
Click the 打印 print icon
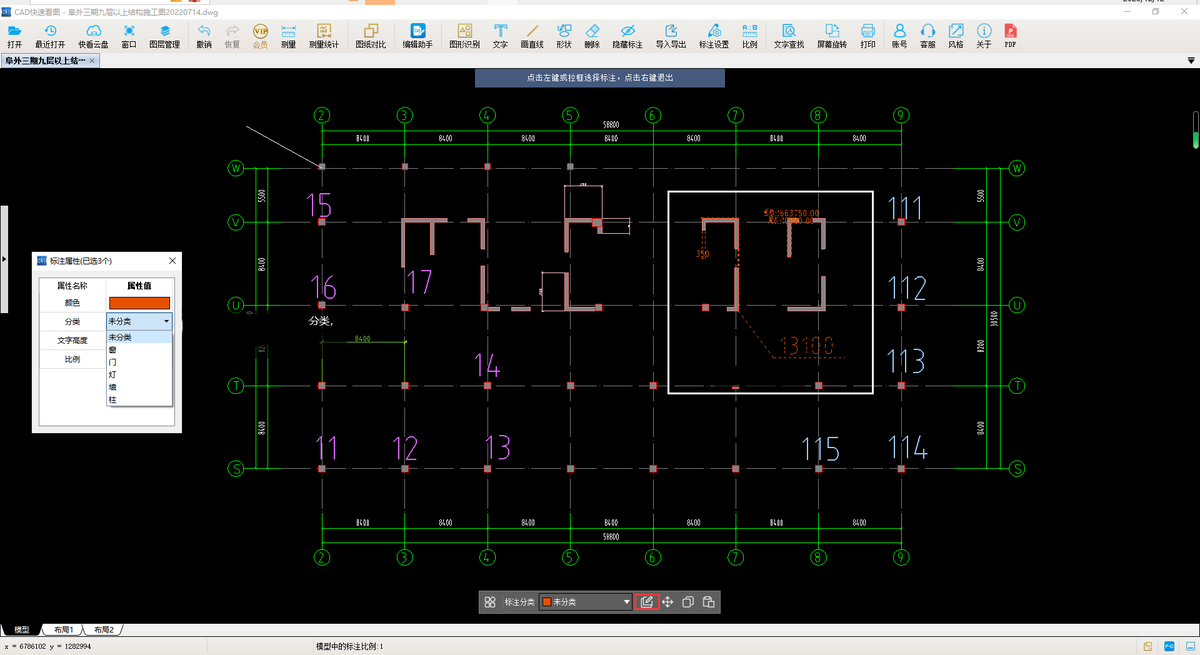point(868,37)
